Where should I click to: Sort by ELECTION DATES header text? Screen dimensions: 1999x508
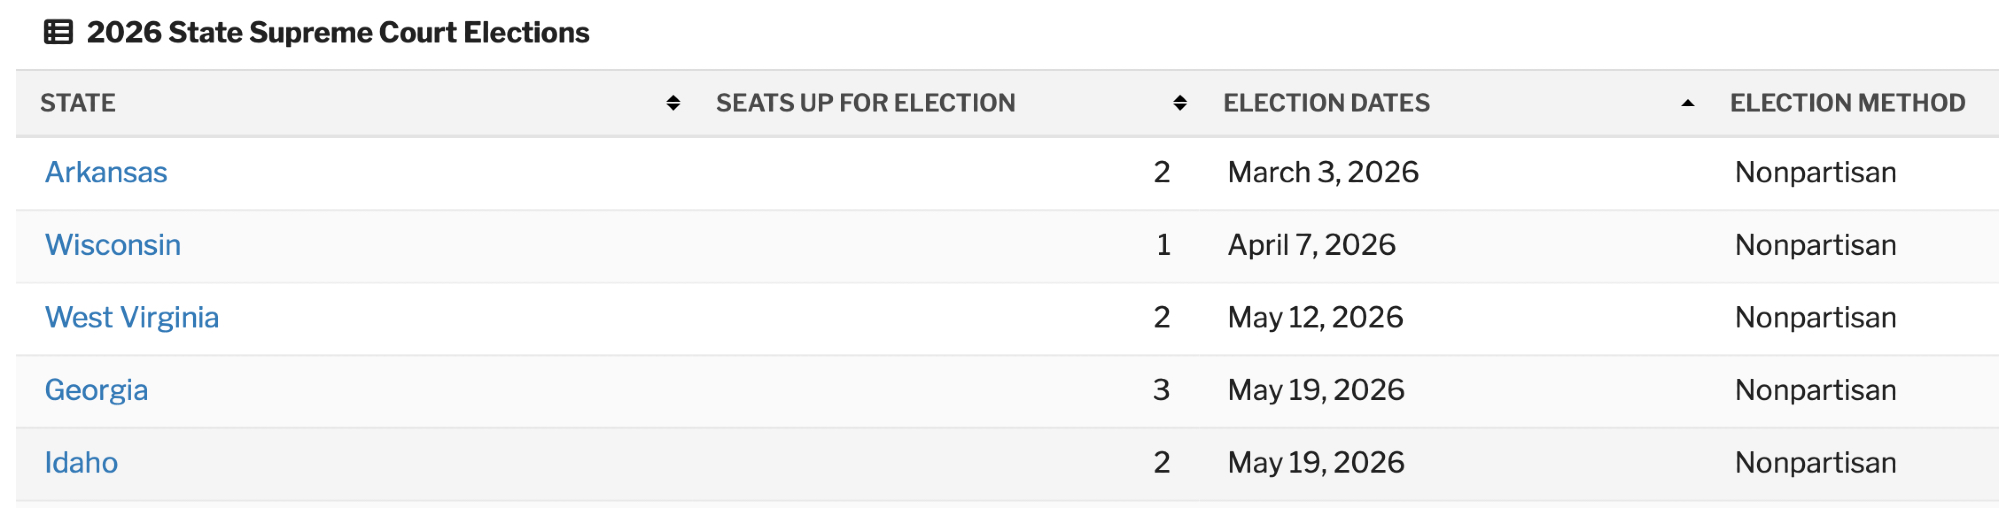click(x=1326, y=103)
